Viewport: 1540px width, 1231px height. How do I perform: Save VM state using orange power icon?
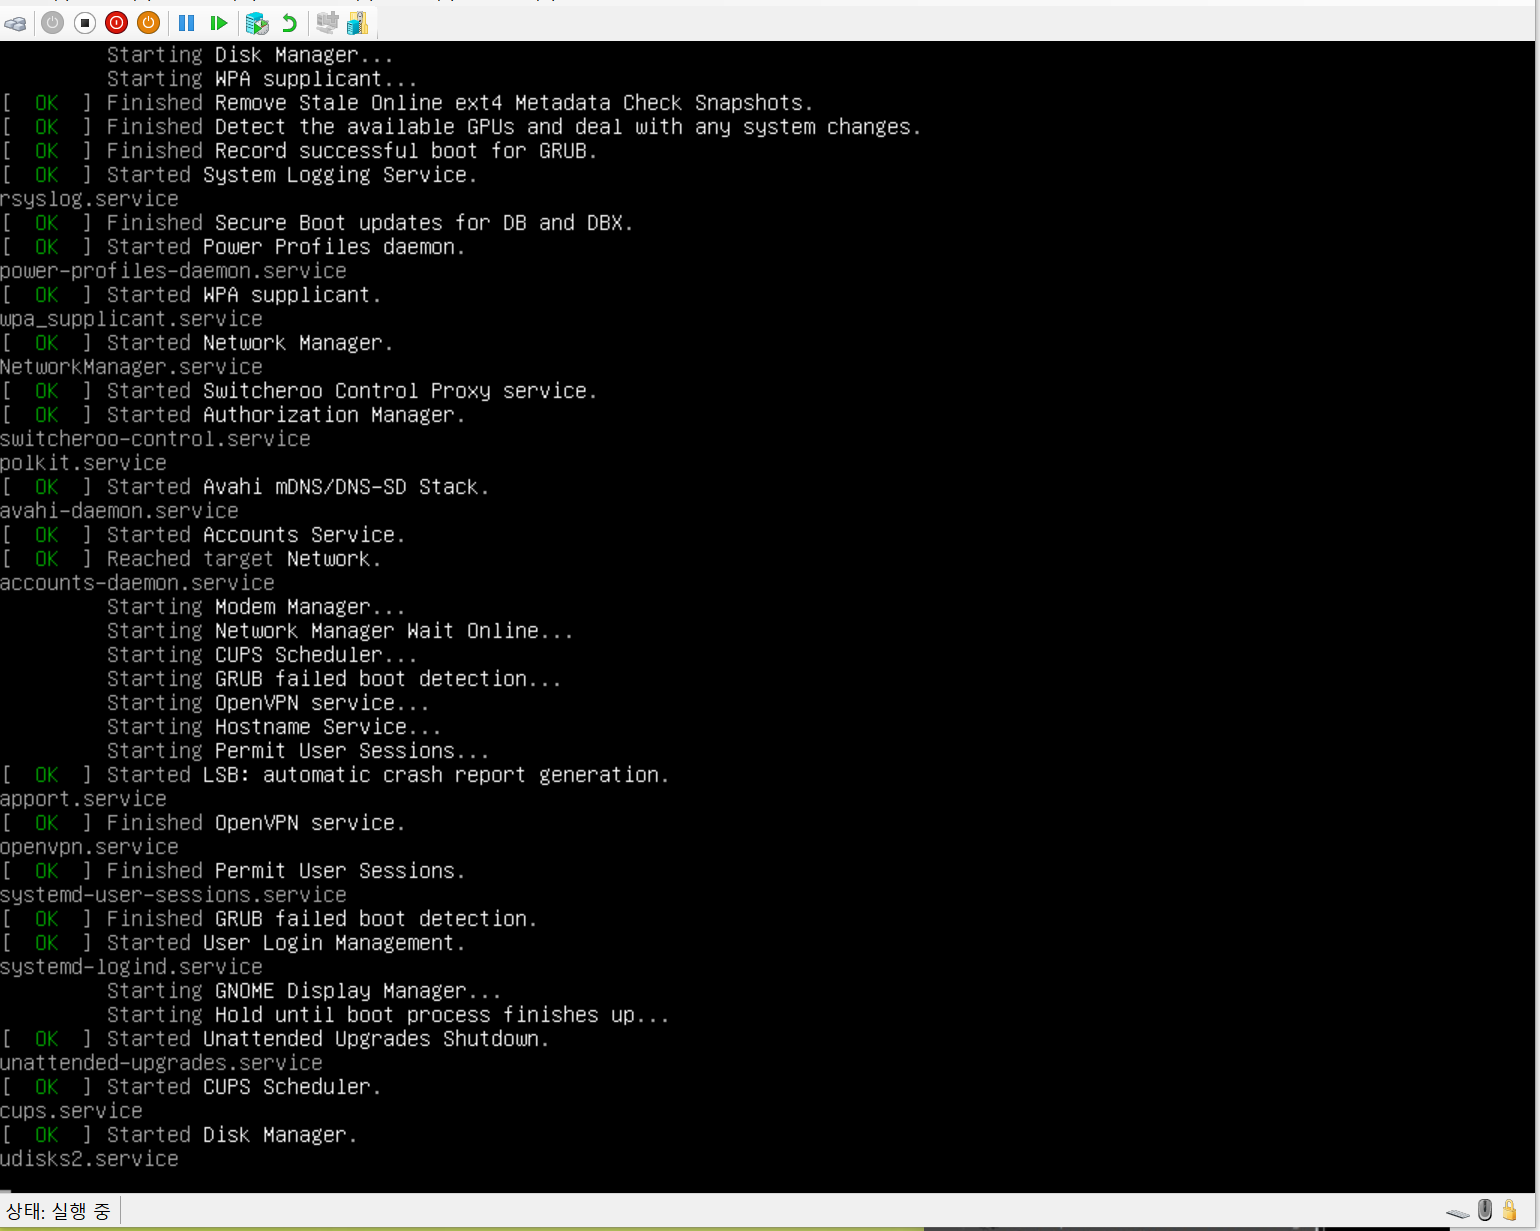click(x=149, y=22)
